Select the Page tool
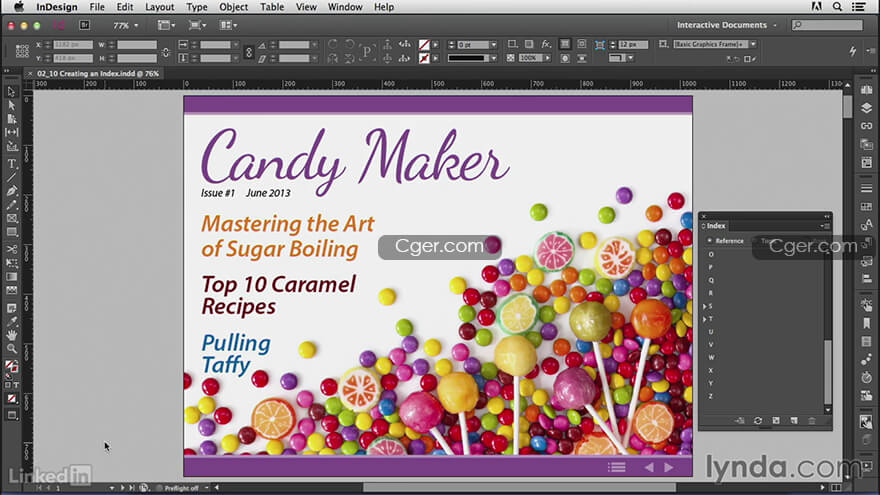The width and height of the screenshot is (880, 495). tap(11, 118)
